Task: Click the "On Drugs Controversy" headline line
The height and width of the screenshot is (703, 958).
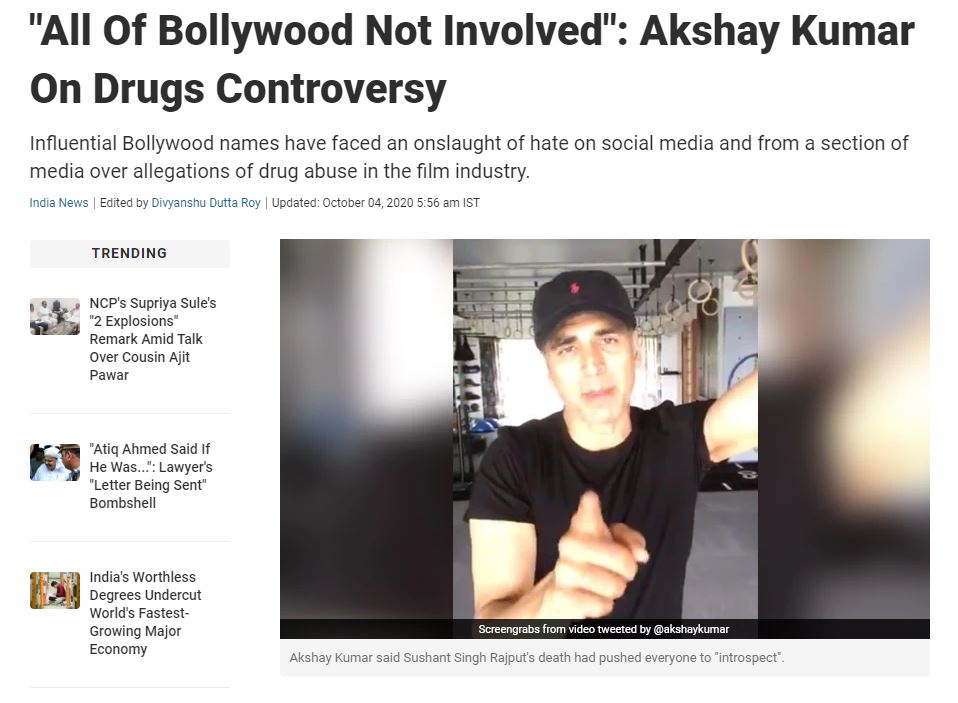Action: click(238, 89)
